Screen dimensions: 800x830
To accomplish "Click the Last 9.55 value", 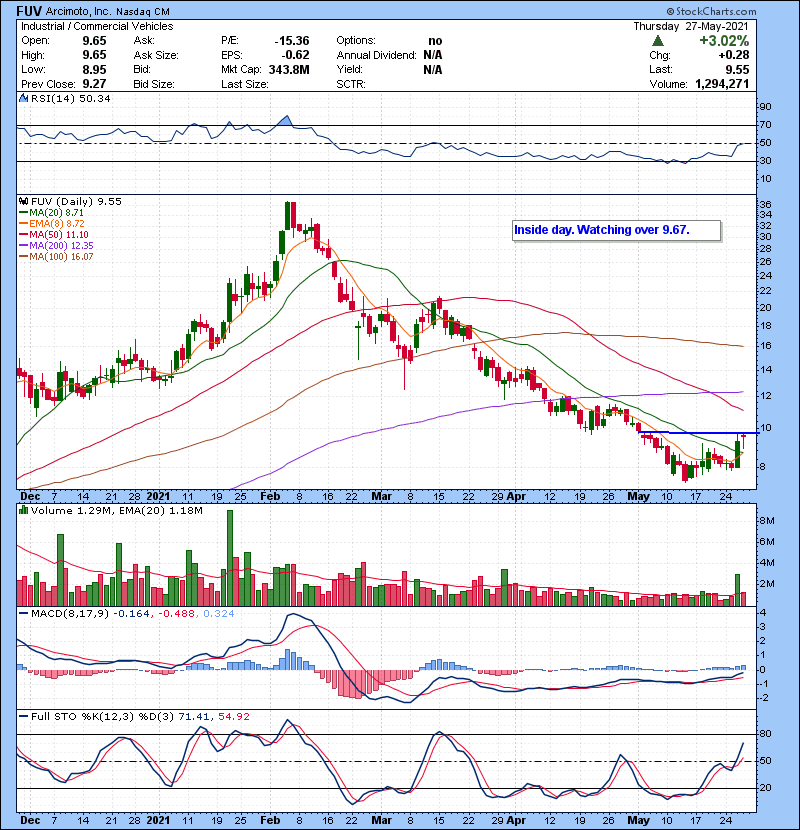I will (737, 70).
